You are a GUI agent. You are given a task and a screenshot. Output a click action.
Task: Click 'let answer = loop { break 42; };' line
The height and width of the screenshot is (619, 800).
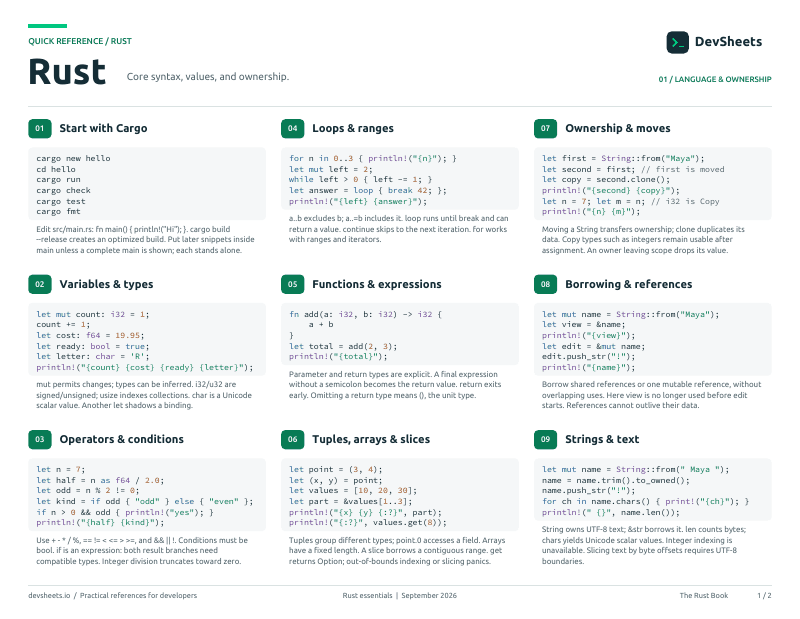pos(368,190)
